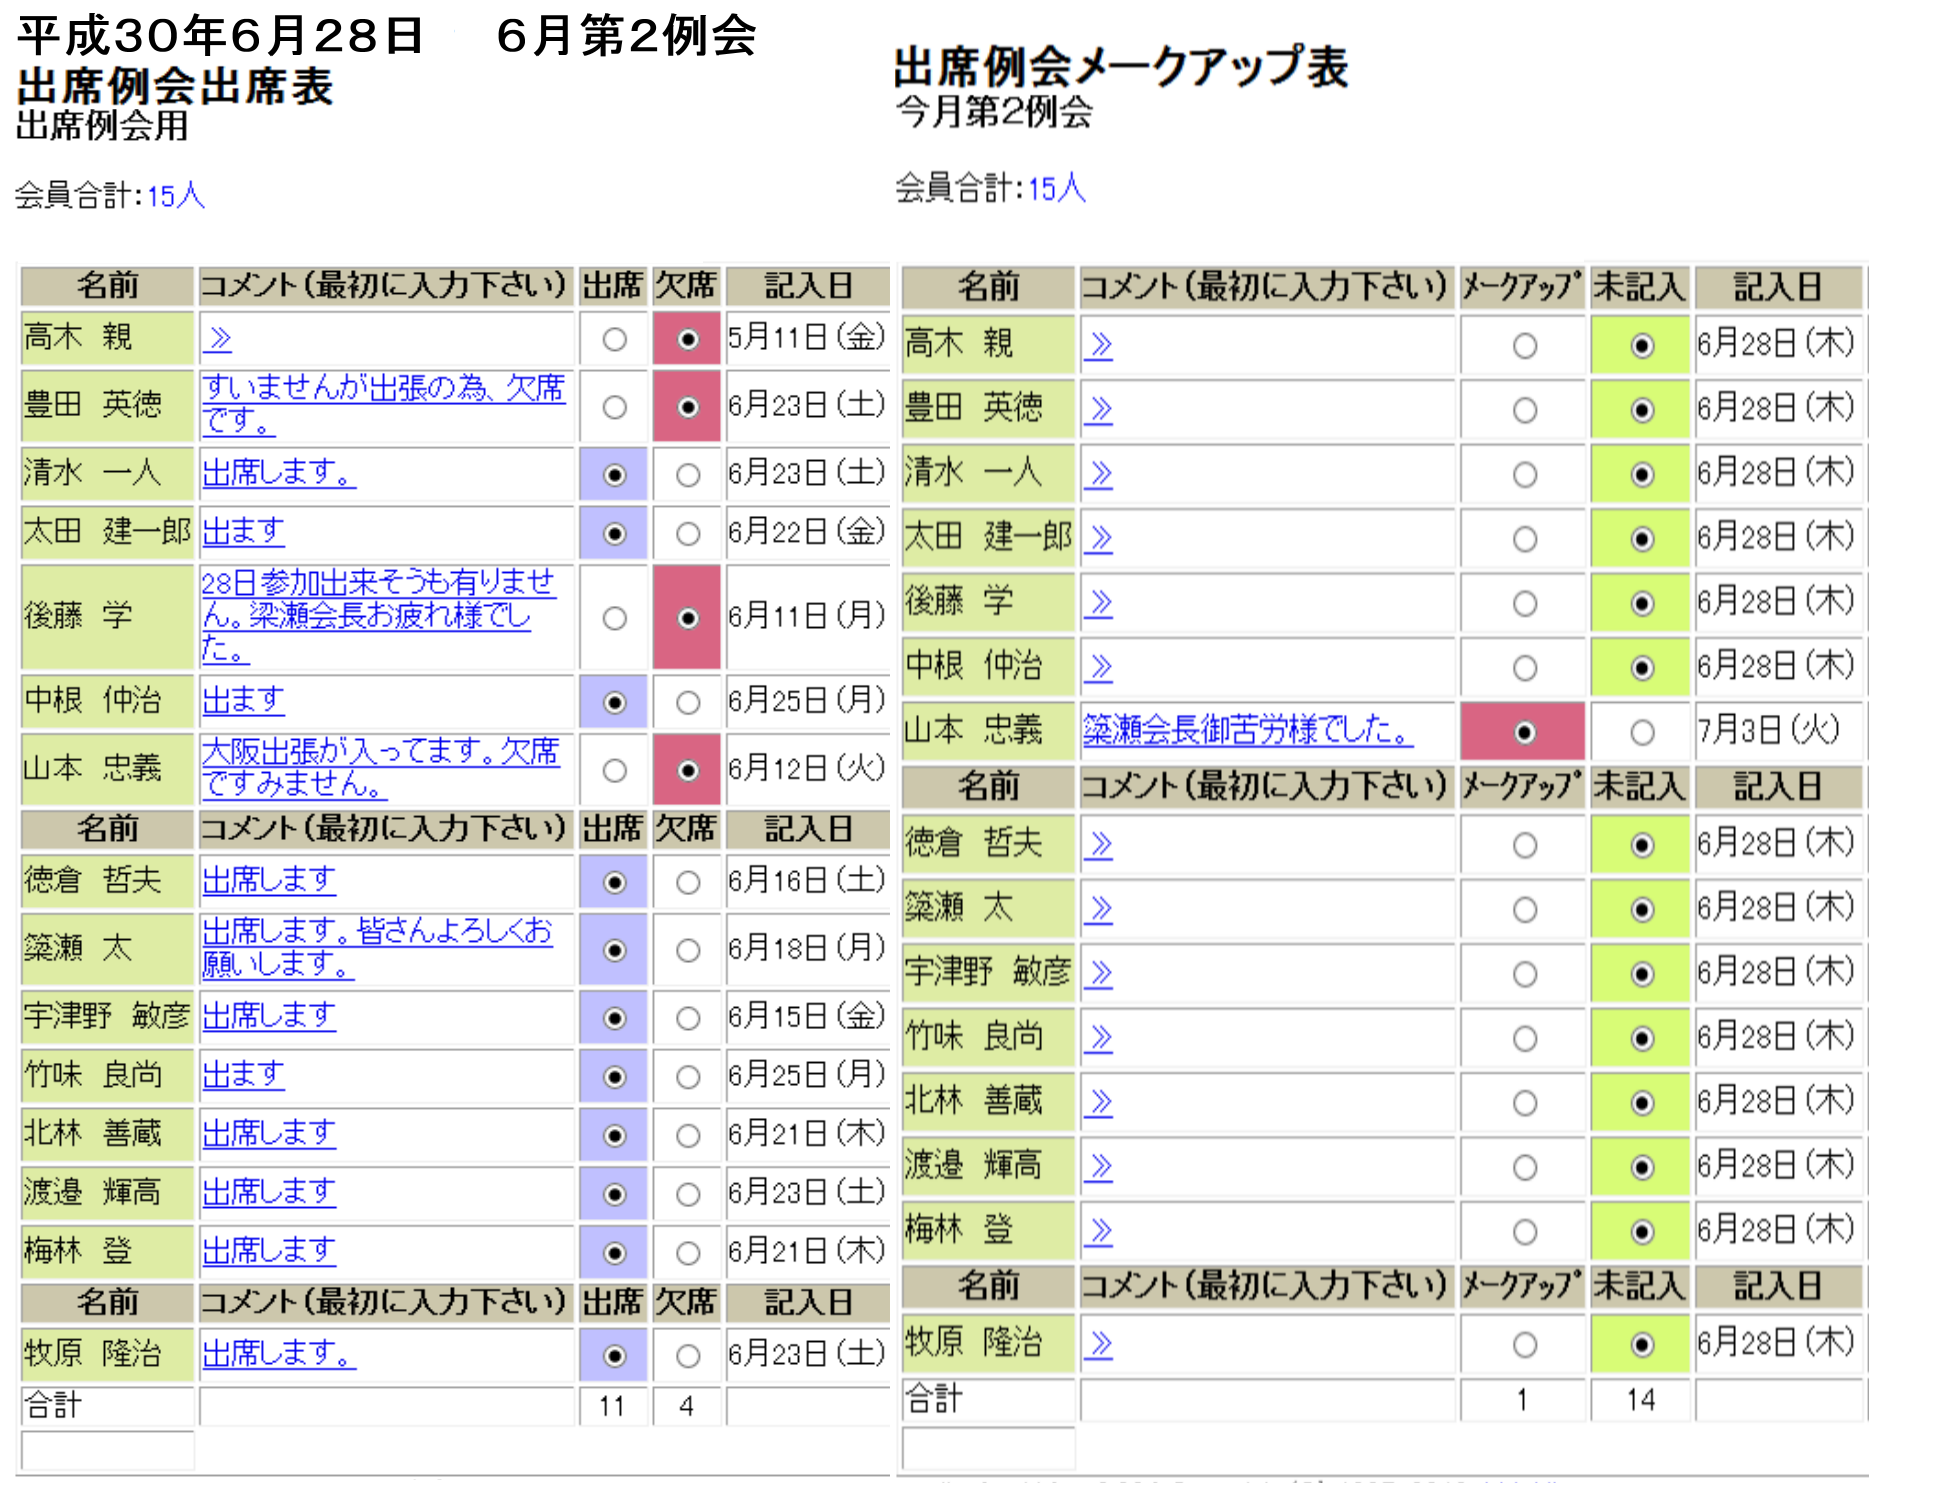The height and width of the screenshot is (1500, 1950).
Task: Open 高木 親's » comment link in attendance table
Action: [x=217, y=339]
